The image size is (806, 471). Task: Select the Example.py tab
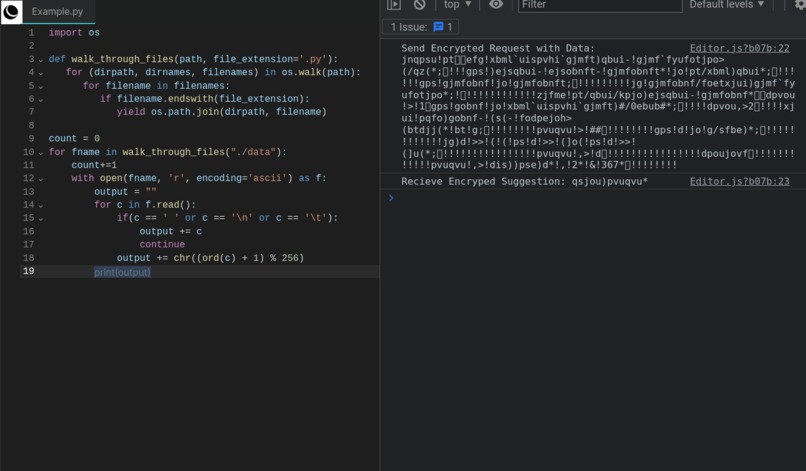[58, 11]
